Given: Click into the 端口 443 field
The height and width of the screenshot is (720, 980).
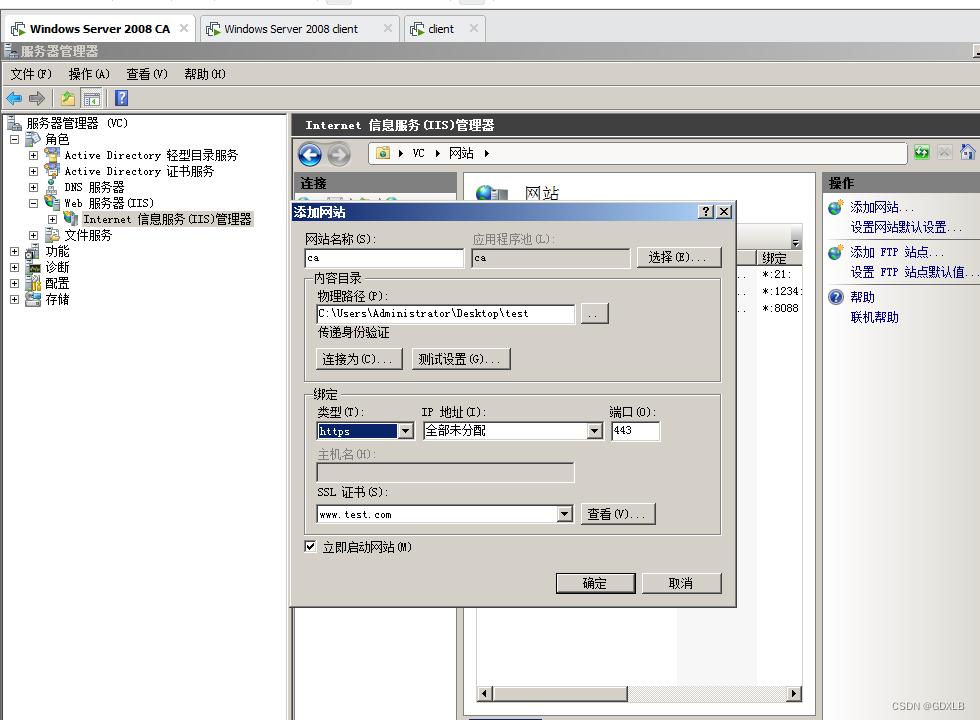Looking at the screenshot, I should (x=636, y=431).
